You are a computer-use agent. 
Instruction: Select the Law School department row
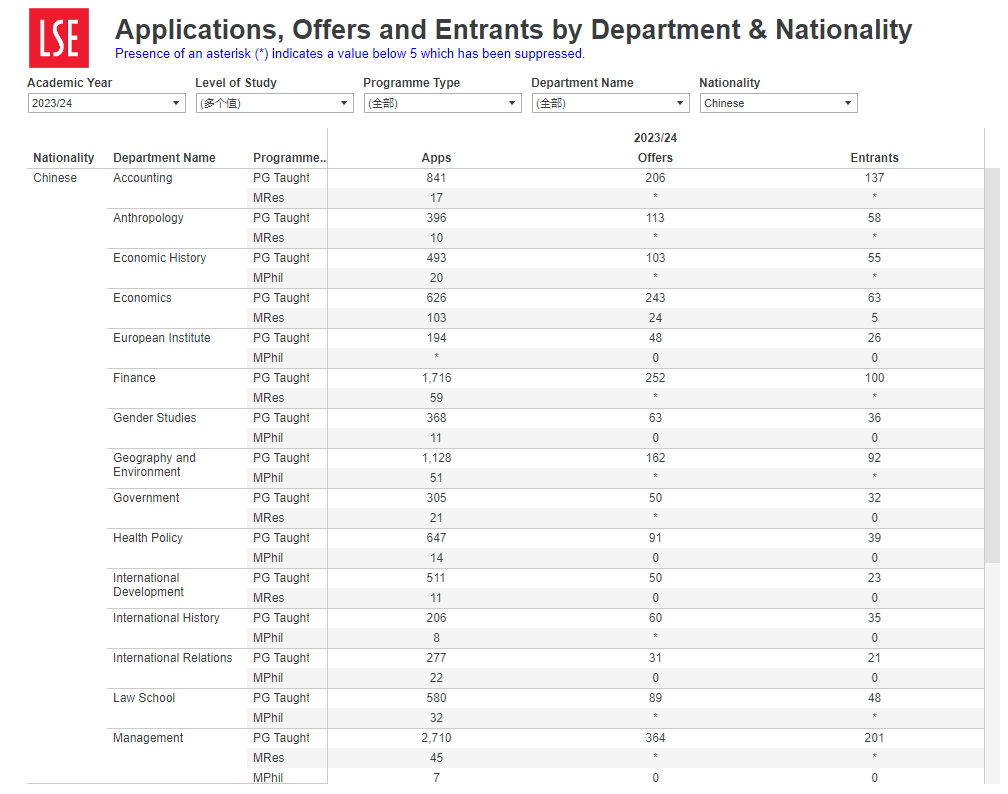[x=144, y=698]
